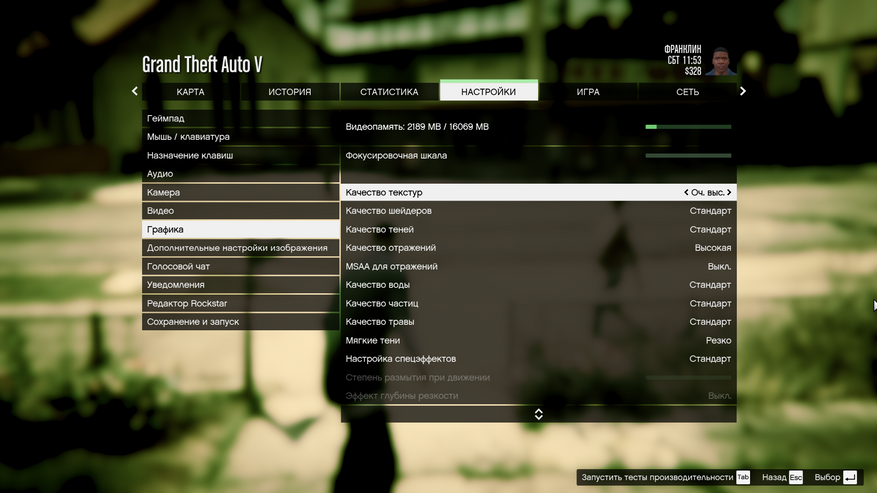Select Сохранение и запуск category
The width and height of the screenshot is (877, 493).
pos(241,322)
